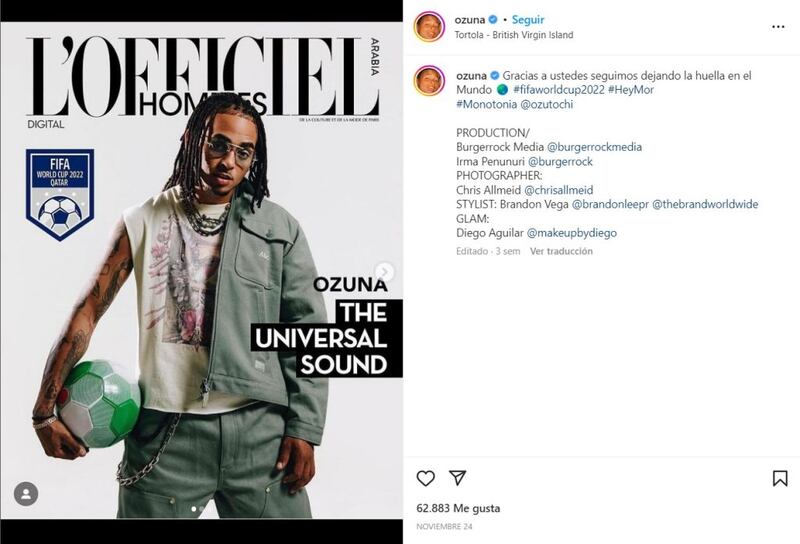Open ozuna avatar beside the caption
800x544 pixels.
click(x=429, y=81)
